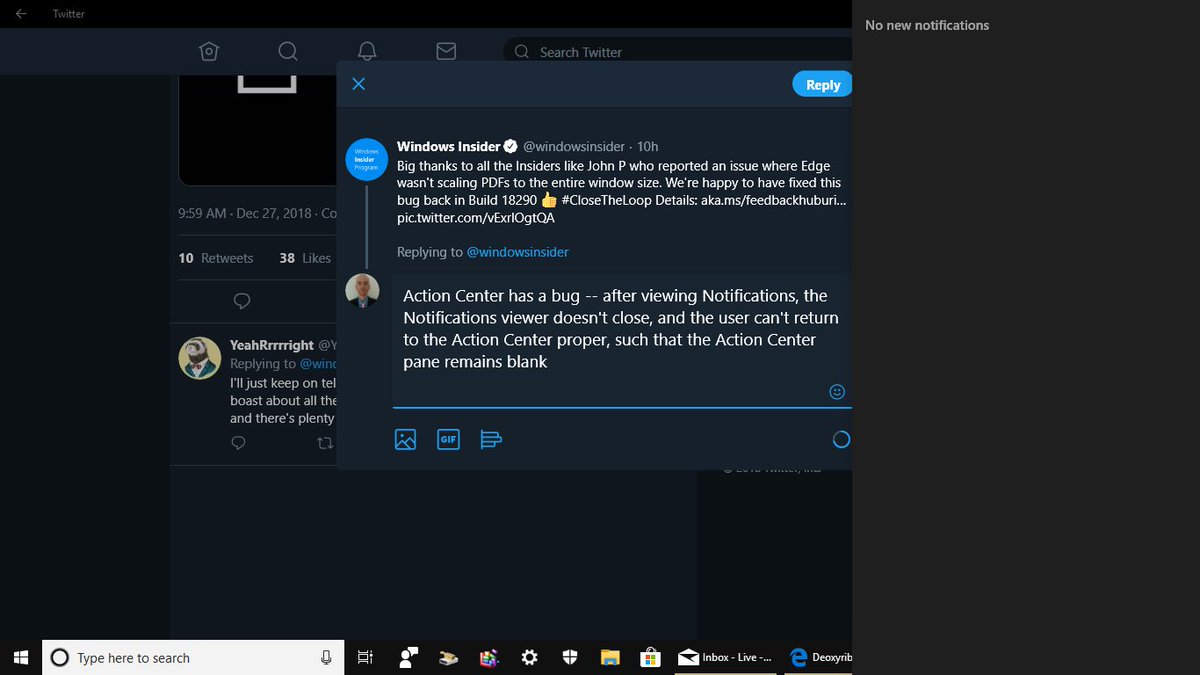The image size is (1200, 675).
Task: Open Settings gear in the taskbar
Action: [529, 657]
